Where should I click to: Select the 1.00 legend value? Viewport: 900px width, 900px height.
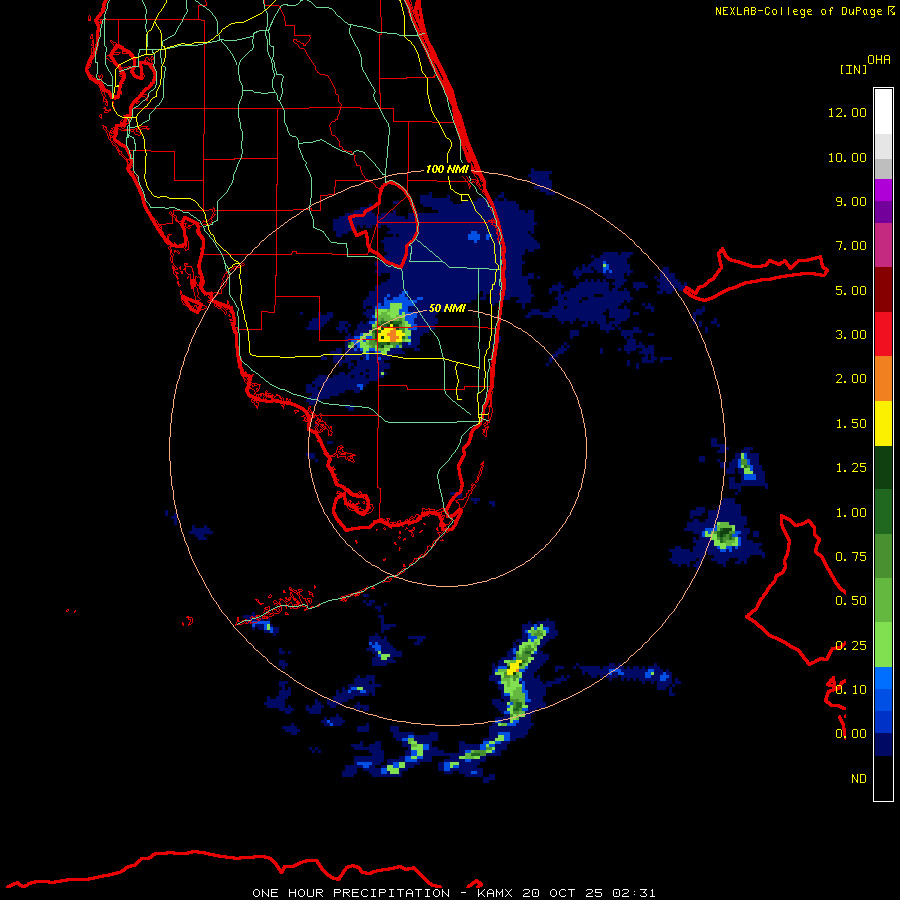pyautogui.click(x=851, y=513)
